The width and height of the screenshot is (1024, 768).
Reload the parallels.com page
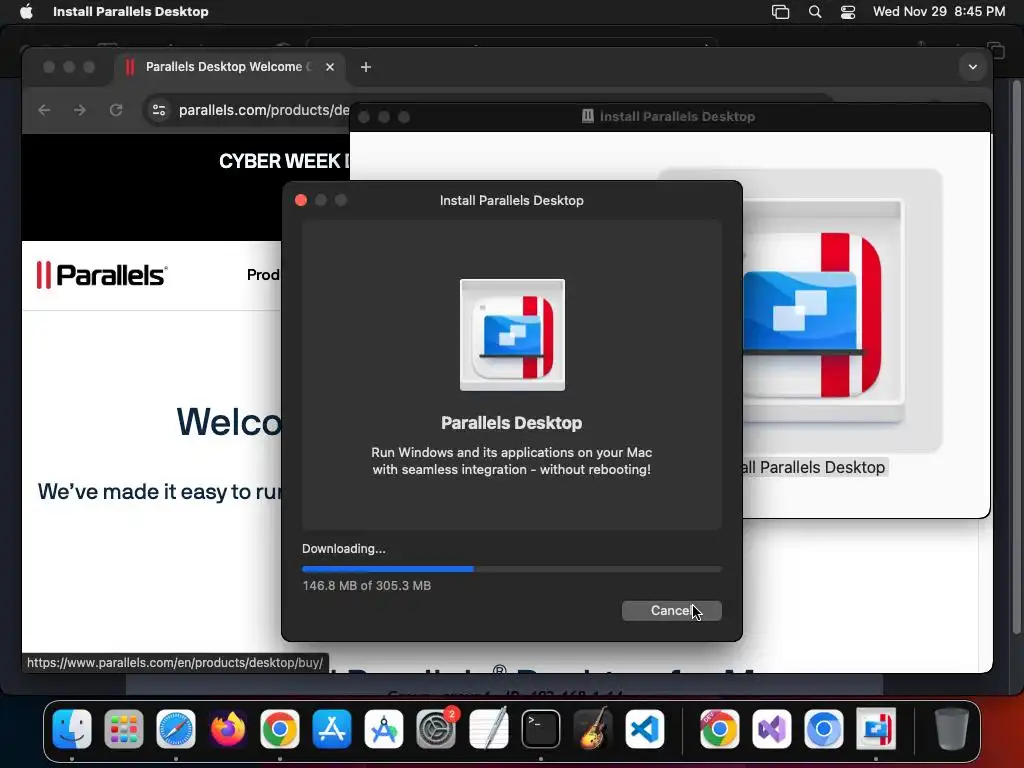(x=116, y=110)
